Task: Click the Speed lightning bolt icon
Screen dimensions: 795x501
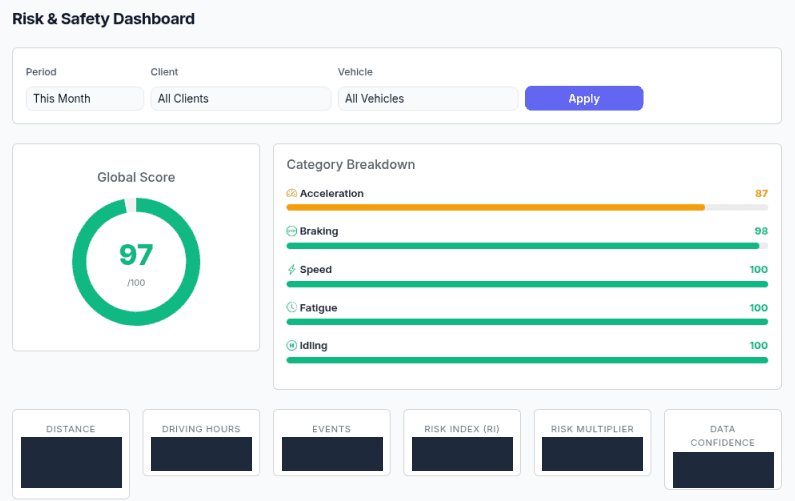Action: (292, 269)
